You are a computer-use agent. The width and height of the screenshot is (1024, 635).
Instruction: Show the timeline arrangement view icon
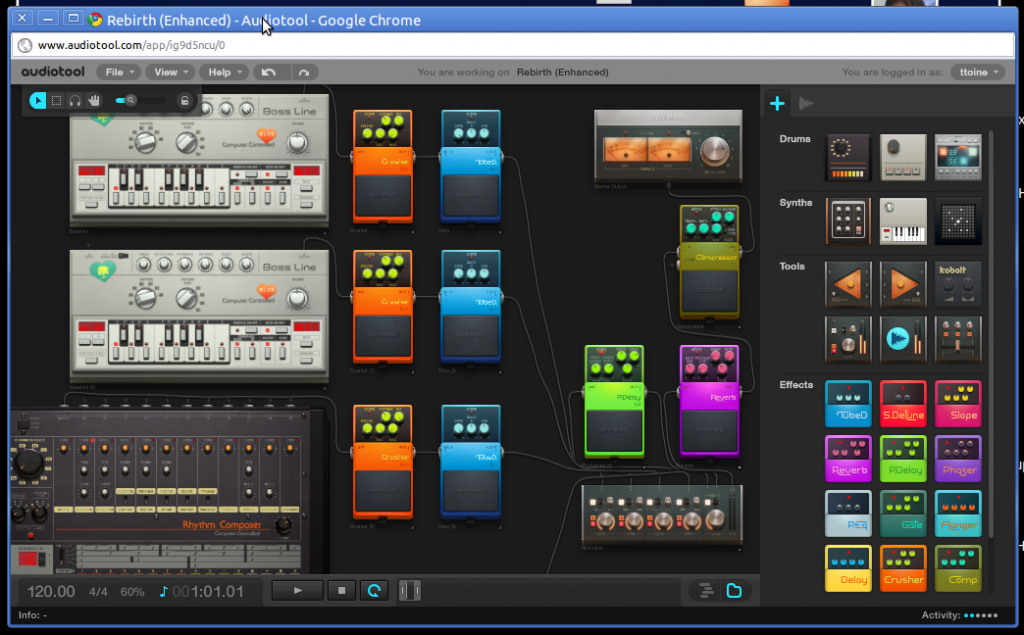pos(706,591)
